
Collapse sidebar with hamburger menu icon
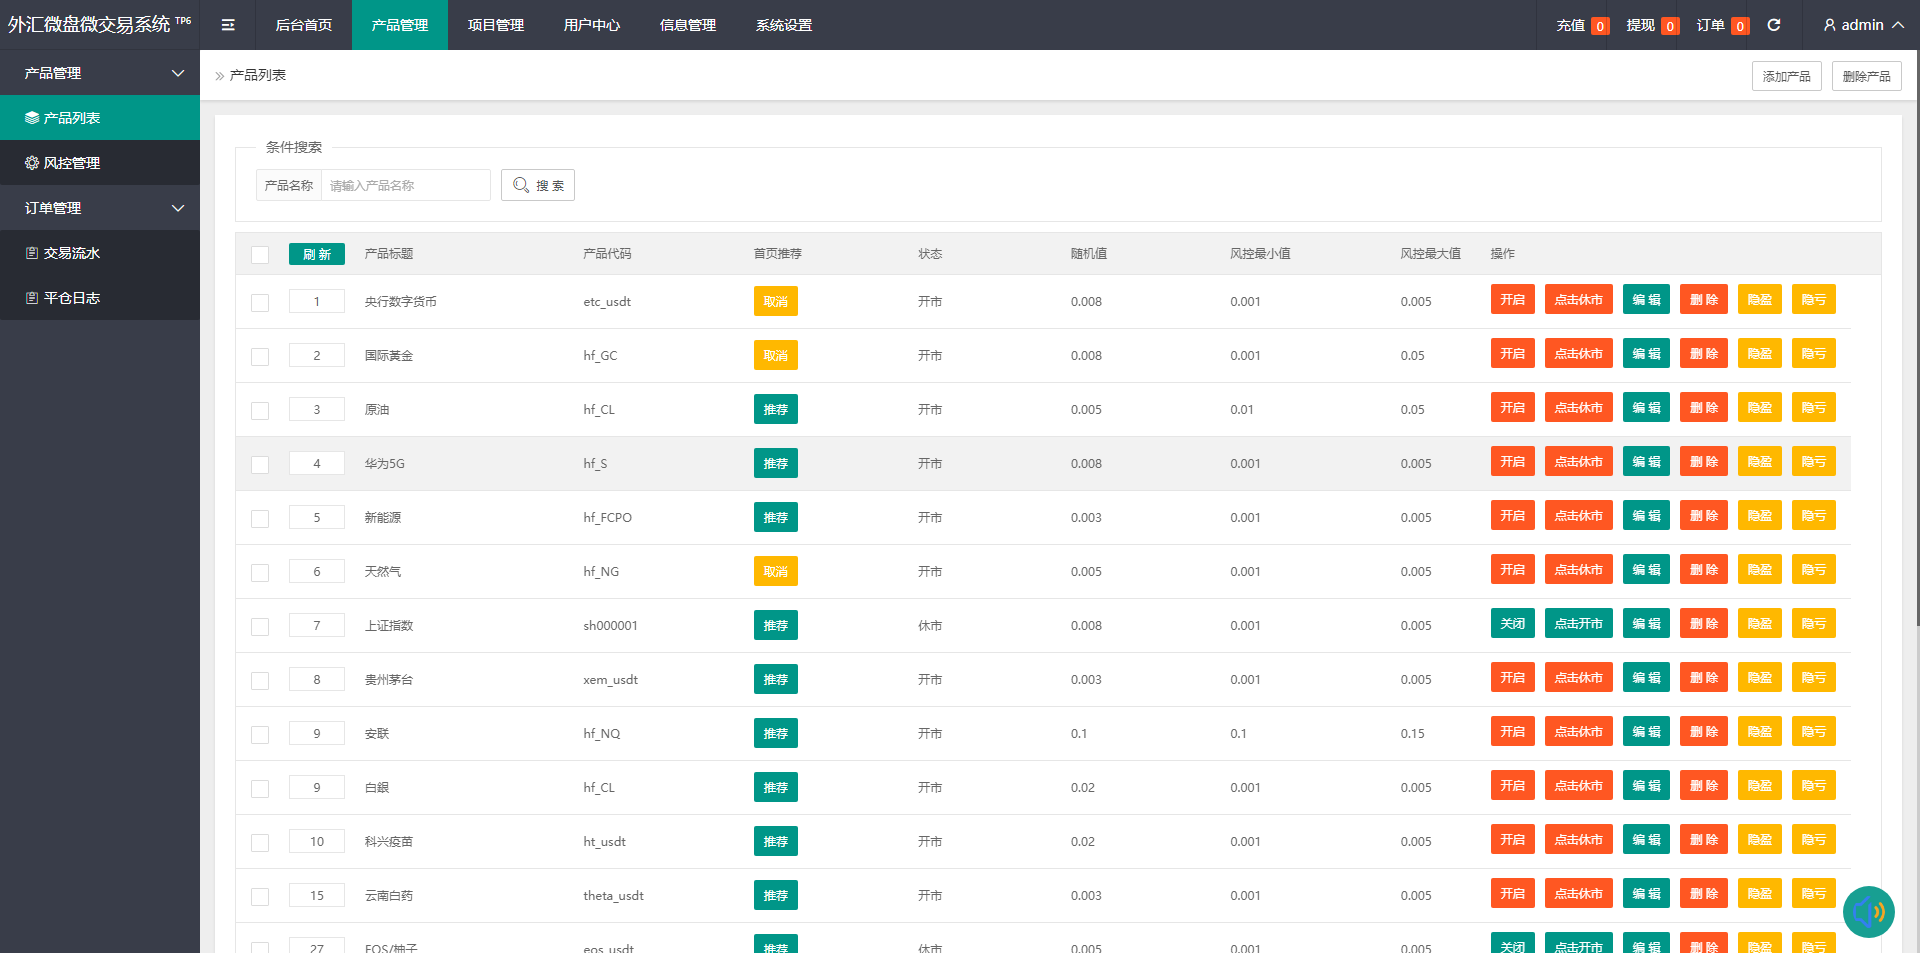(228, 25)
